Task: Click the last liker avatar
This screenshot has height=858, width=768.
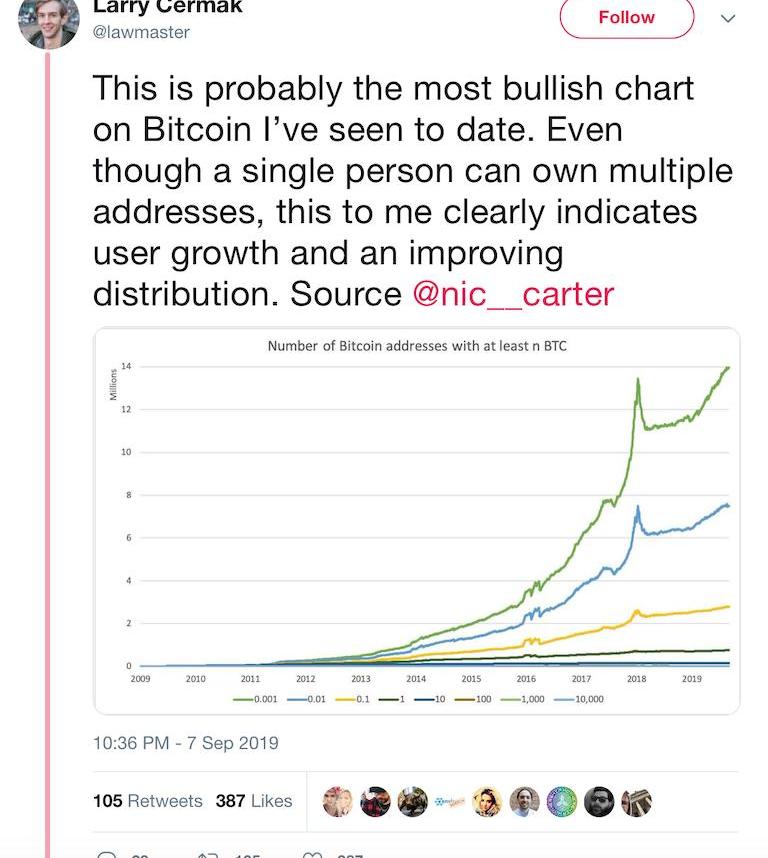Action: (x=636, y=802)
